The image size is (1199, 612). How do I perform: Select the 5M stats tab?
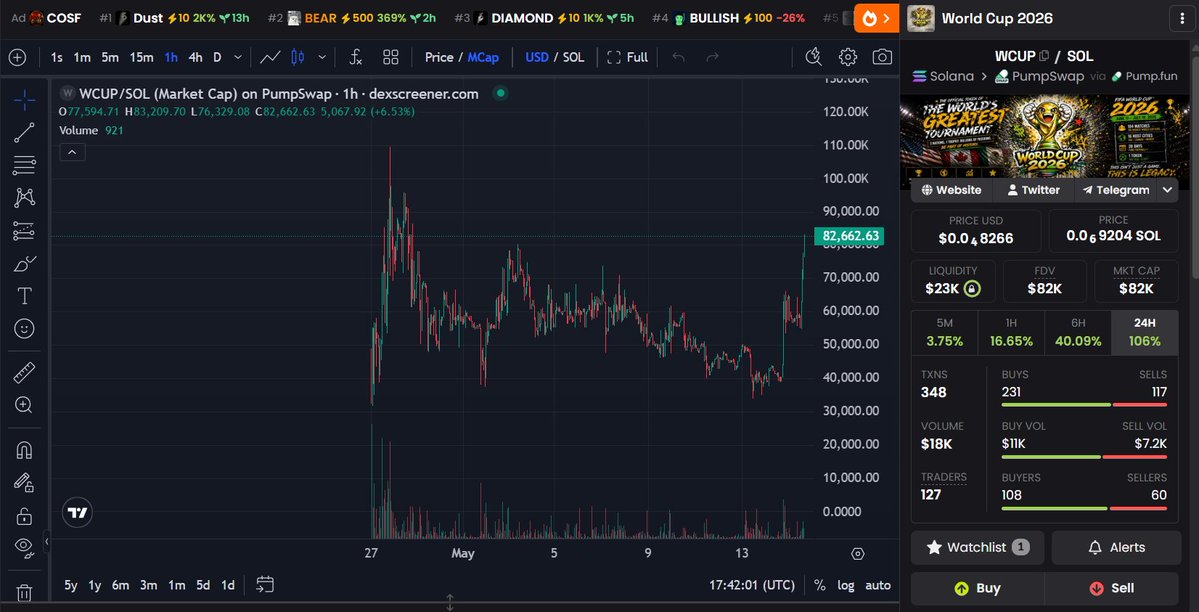pyautogui.click(x=944, y=333)
